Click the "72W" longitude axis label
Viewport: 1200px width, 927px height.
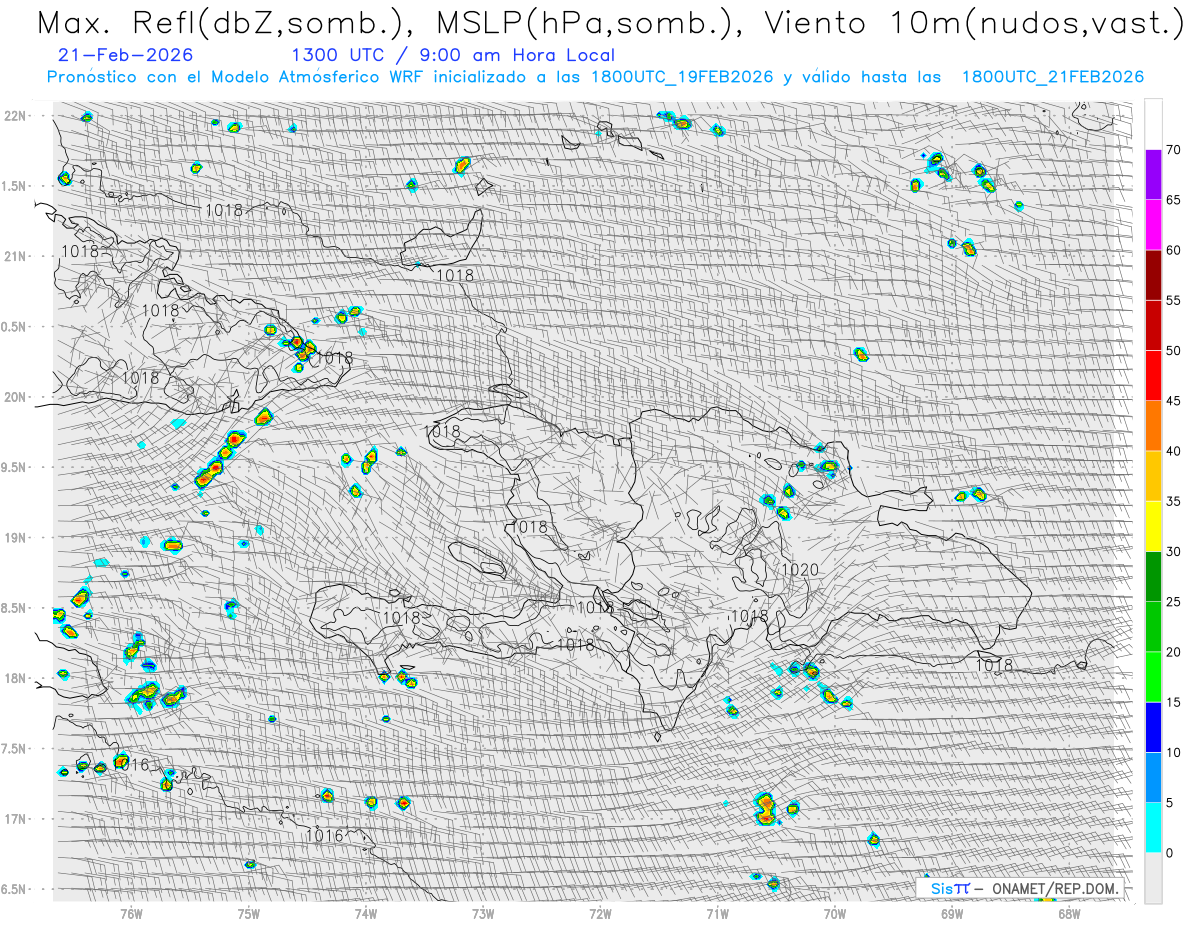(600, 912)
